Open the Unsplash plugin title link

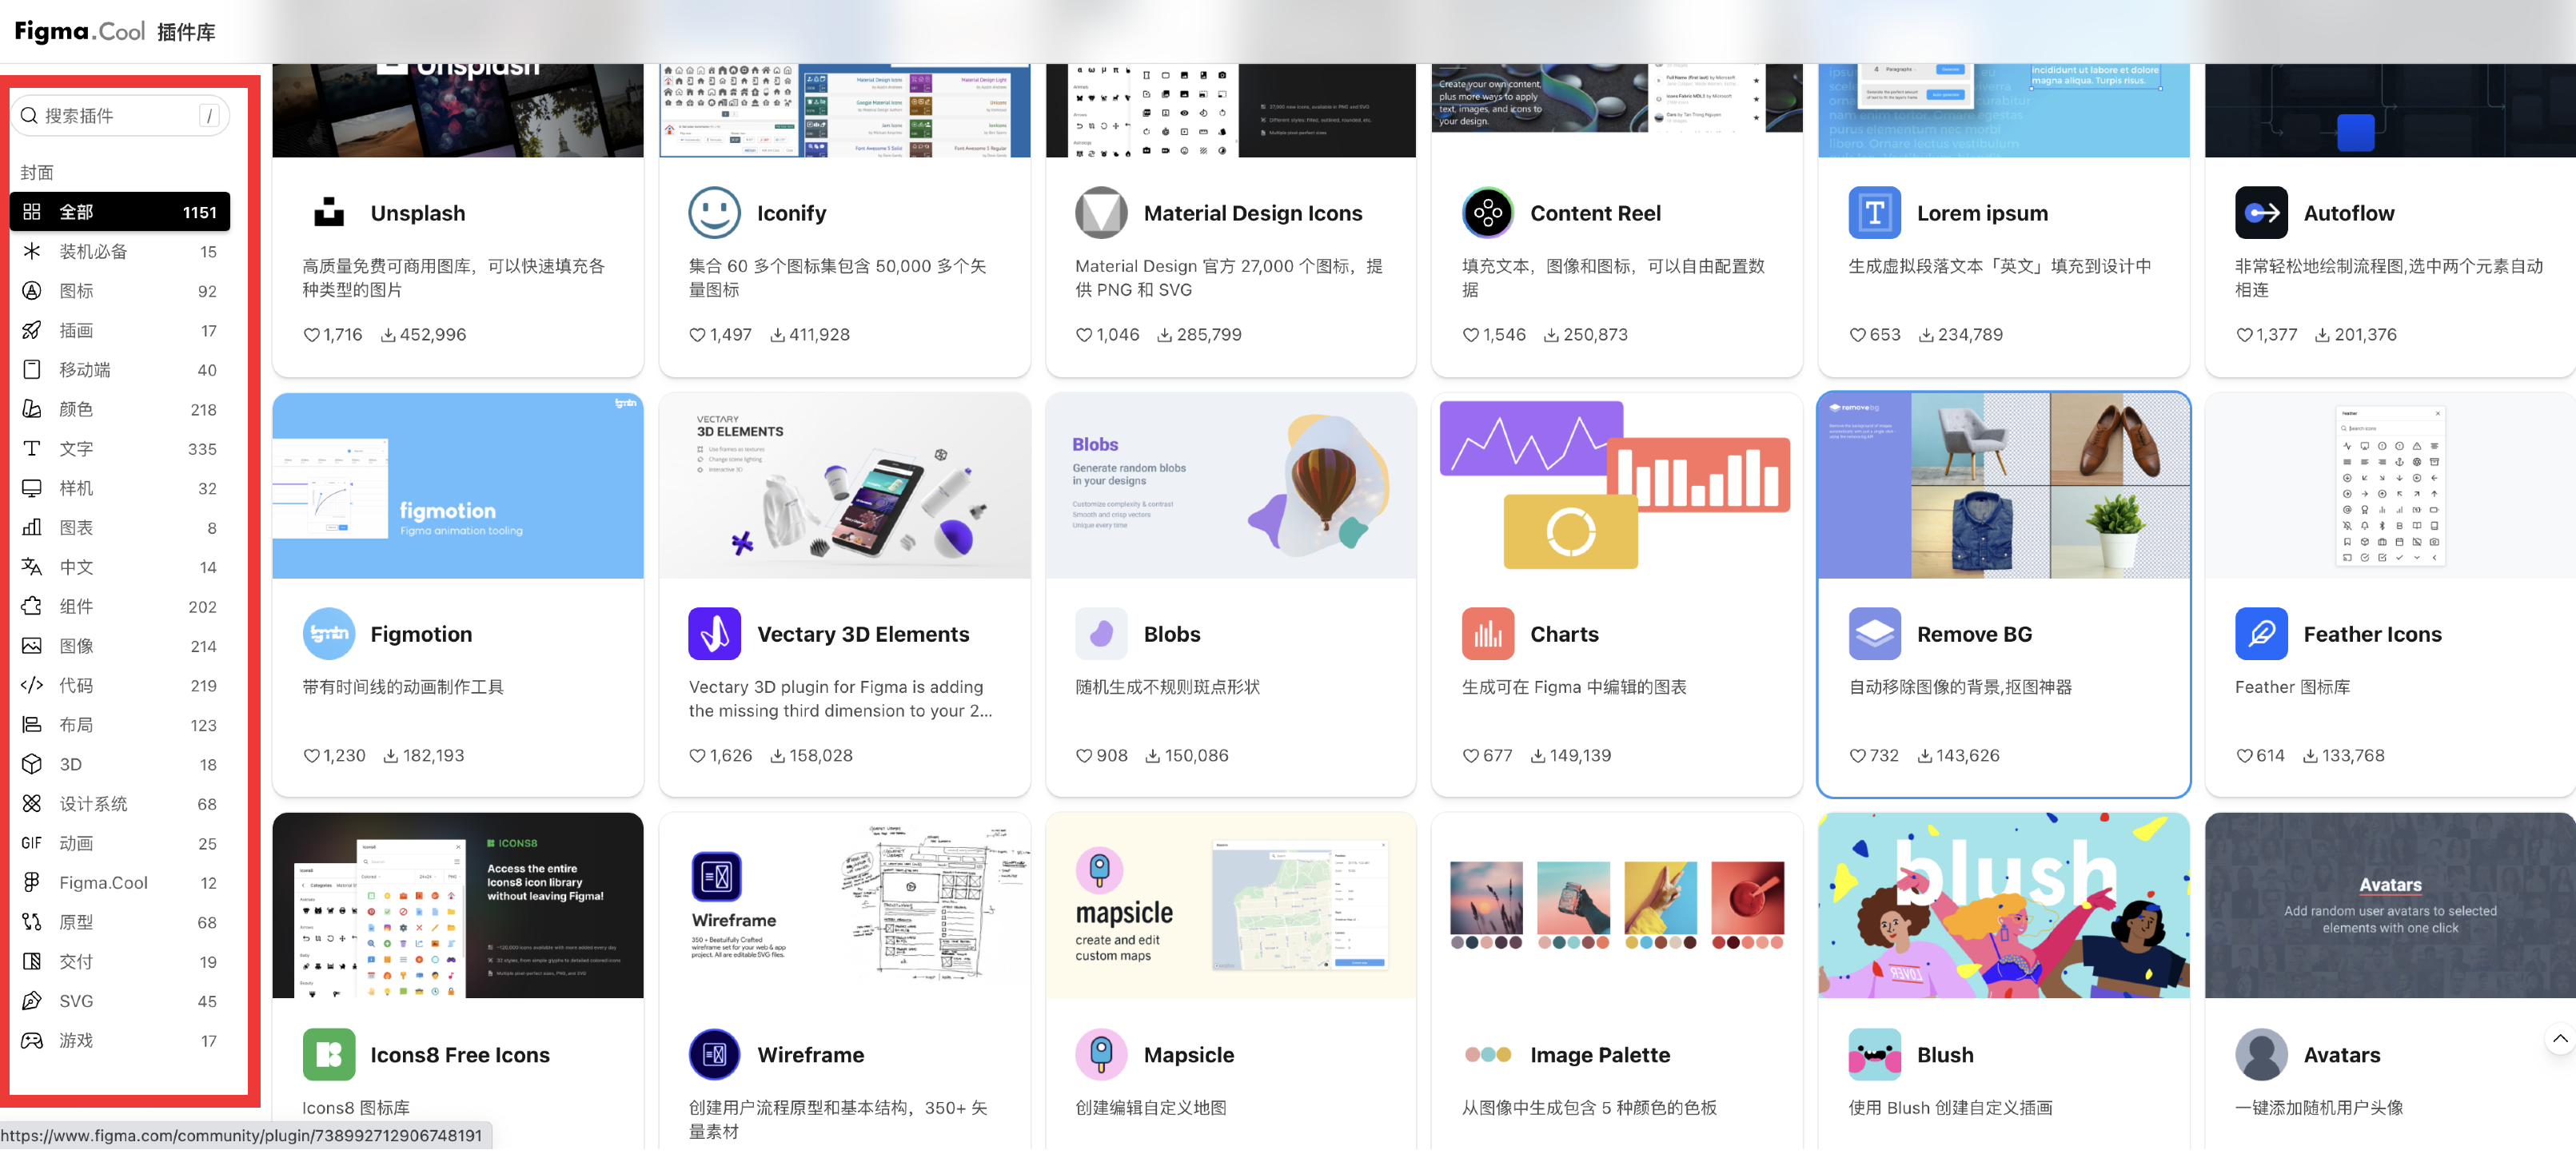point(417,213)
